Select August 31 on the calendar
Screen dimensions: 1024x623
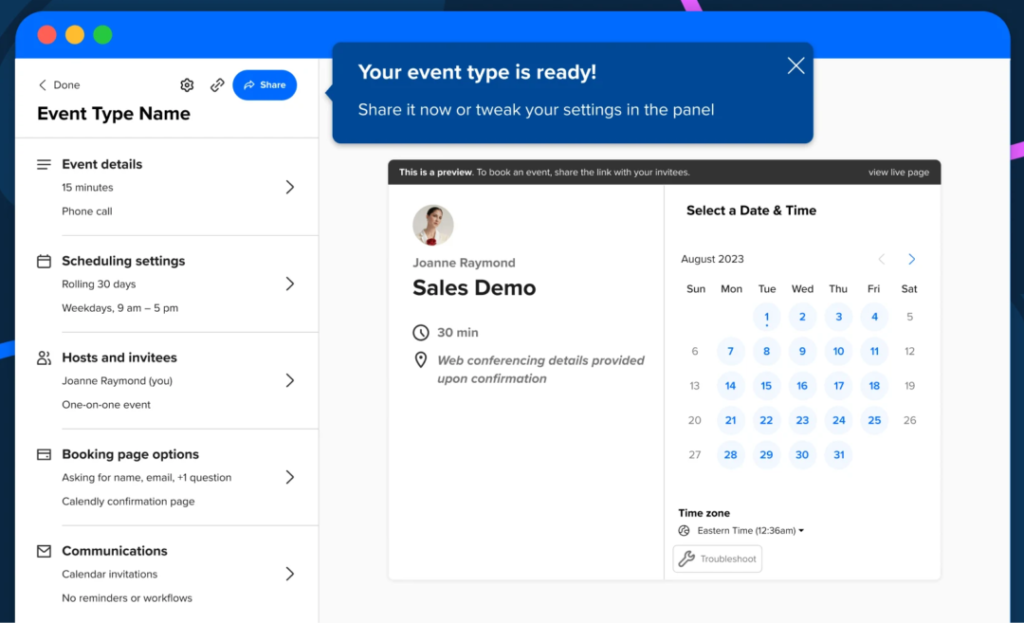[839, 455]
